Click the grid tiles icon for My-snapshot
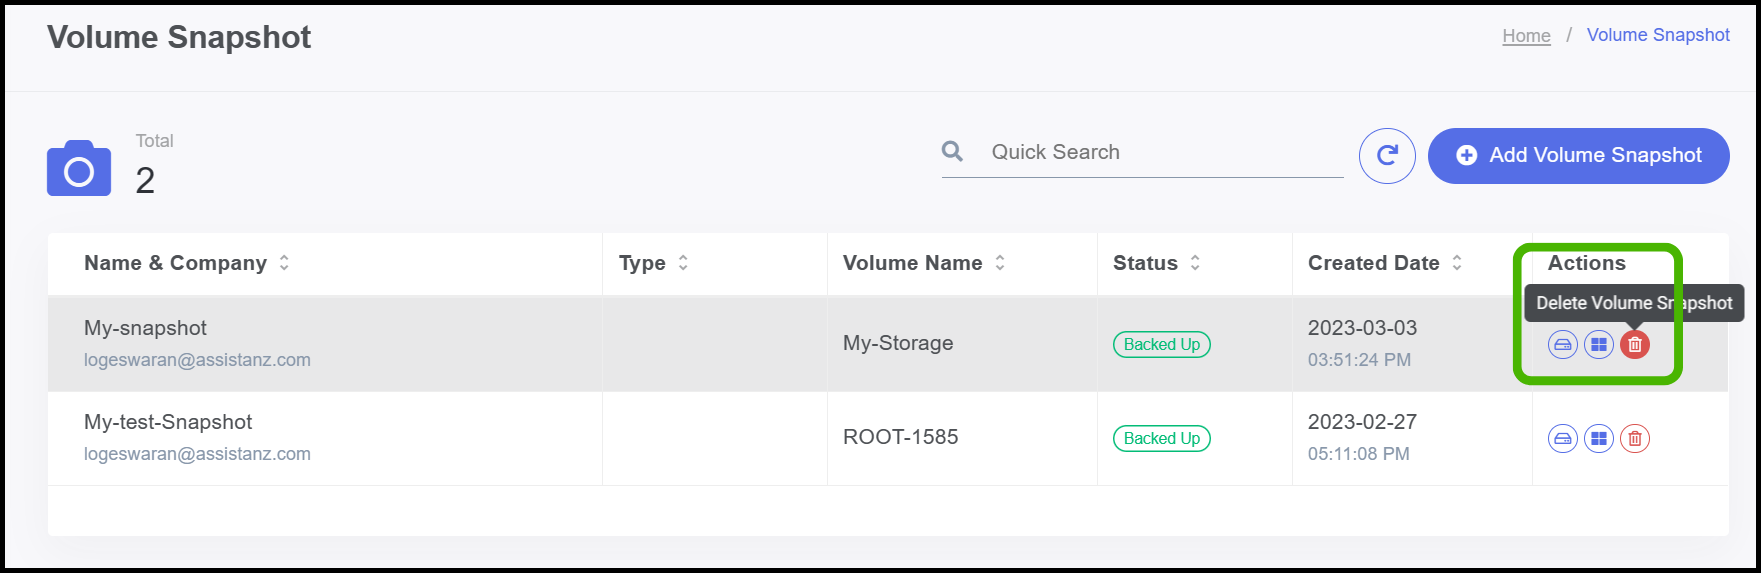This screenshot has width=1761, height=573. pos(1598,345)
